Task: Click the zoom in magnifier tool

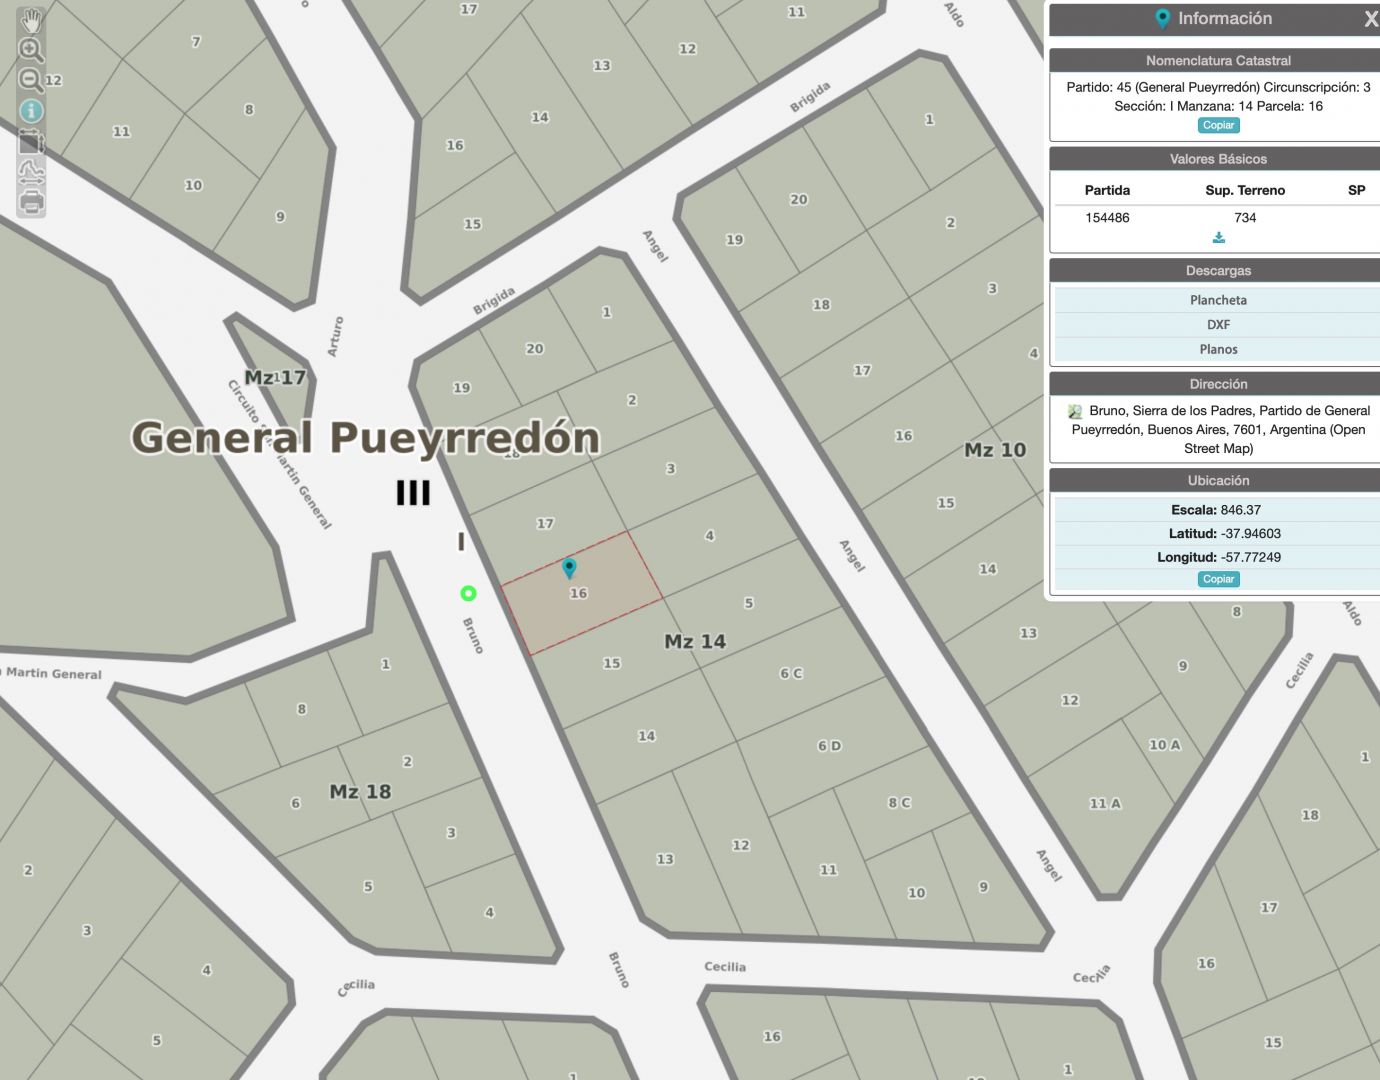Action: click(x=31, y=50)
